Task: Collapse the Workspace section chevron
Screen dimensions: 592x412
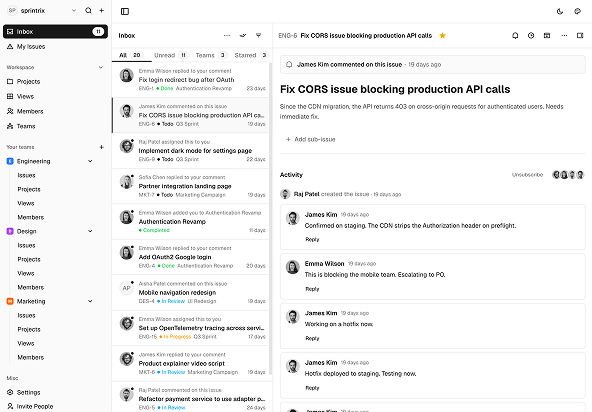Action: pos(101,67)
